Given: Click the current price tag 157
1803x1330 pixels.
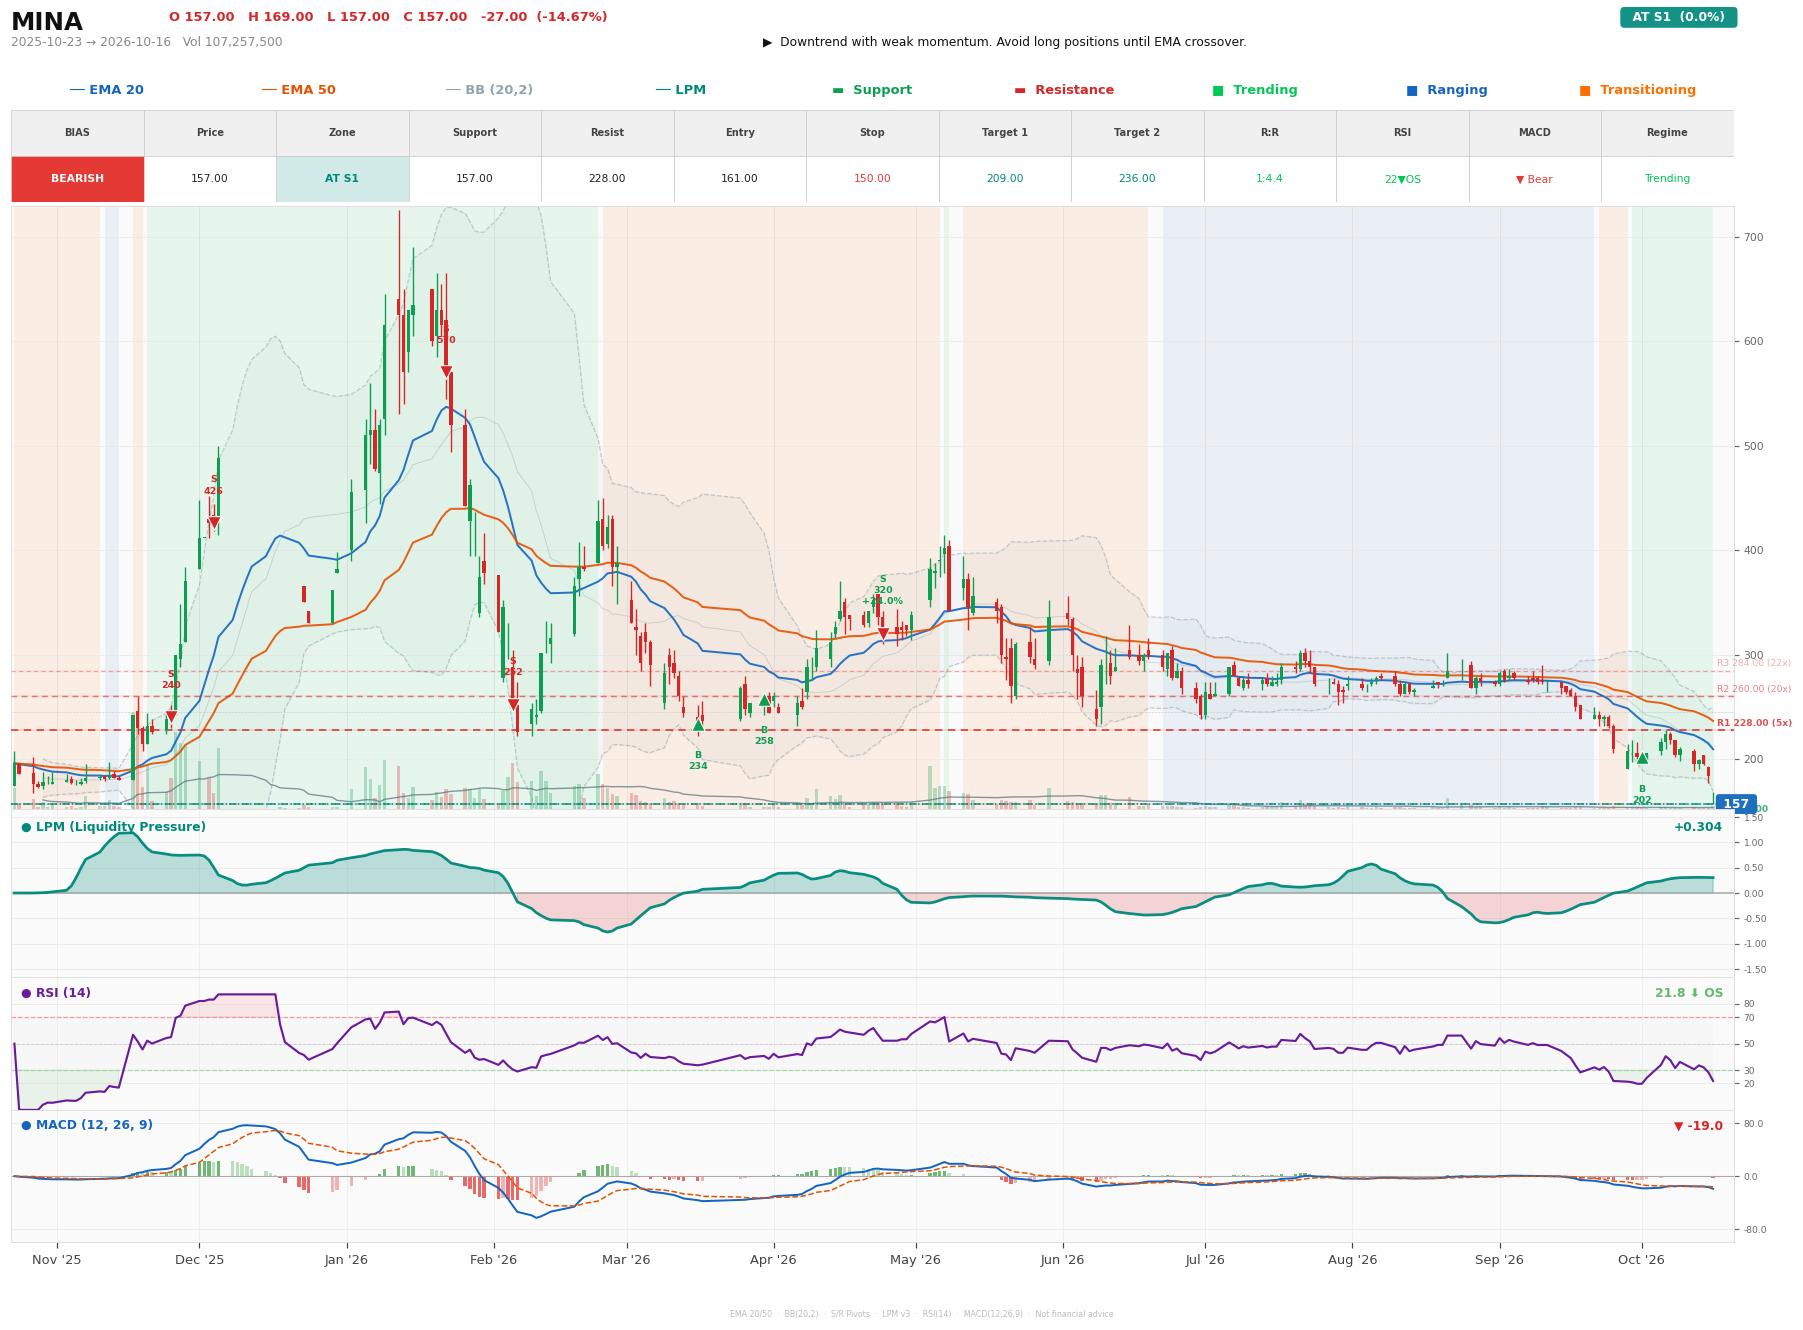Looking at the screenshot, I should click(x=1736, y=803).
